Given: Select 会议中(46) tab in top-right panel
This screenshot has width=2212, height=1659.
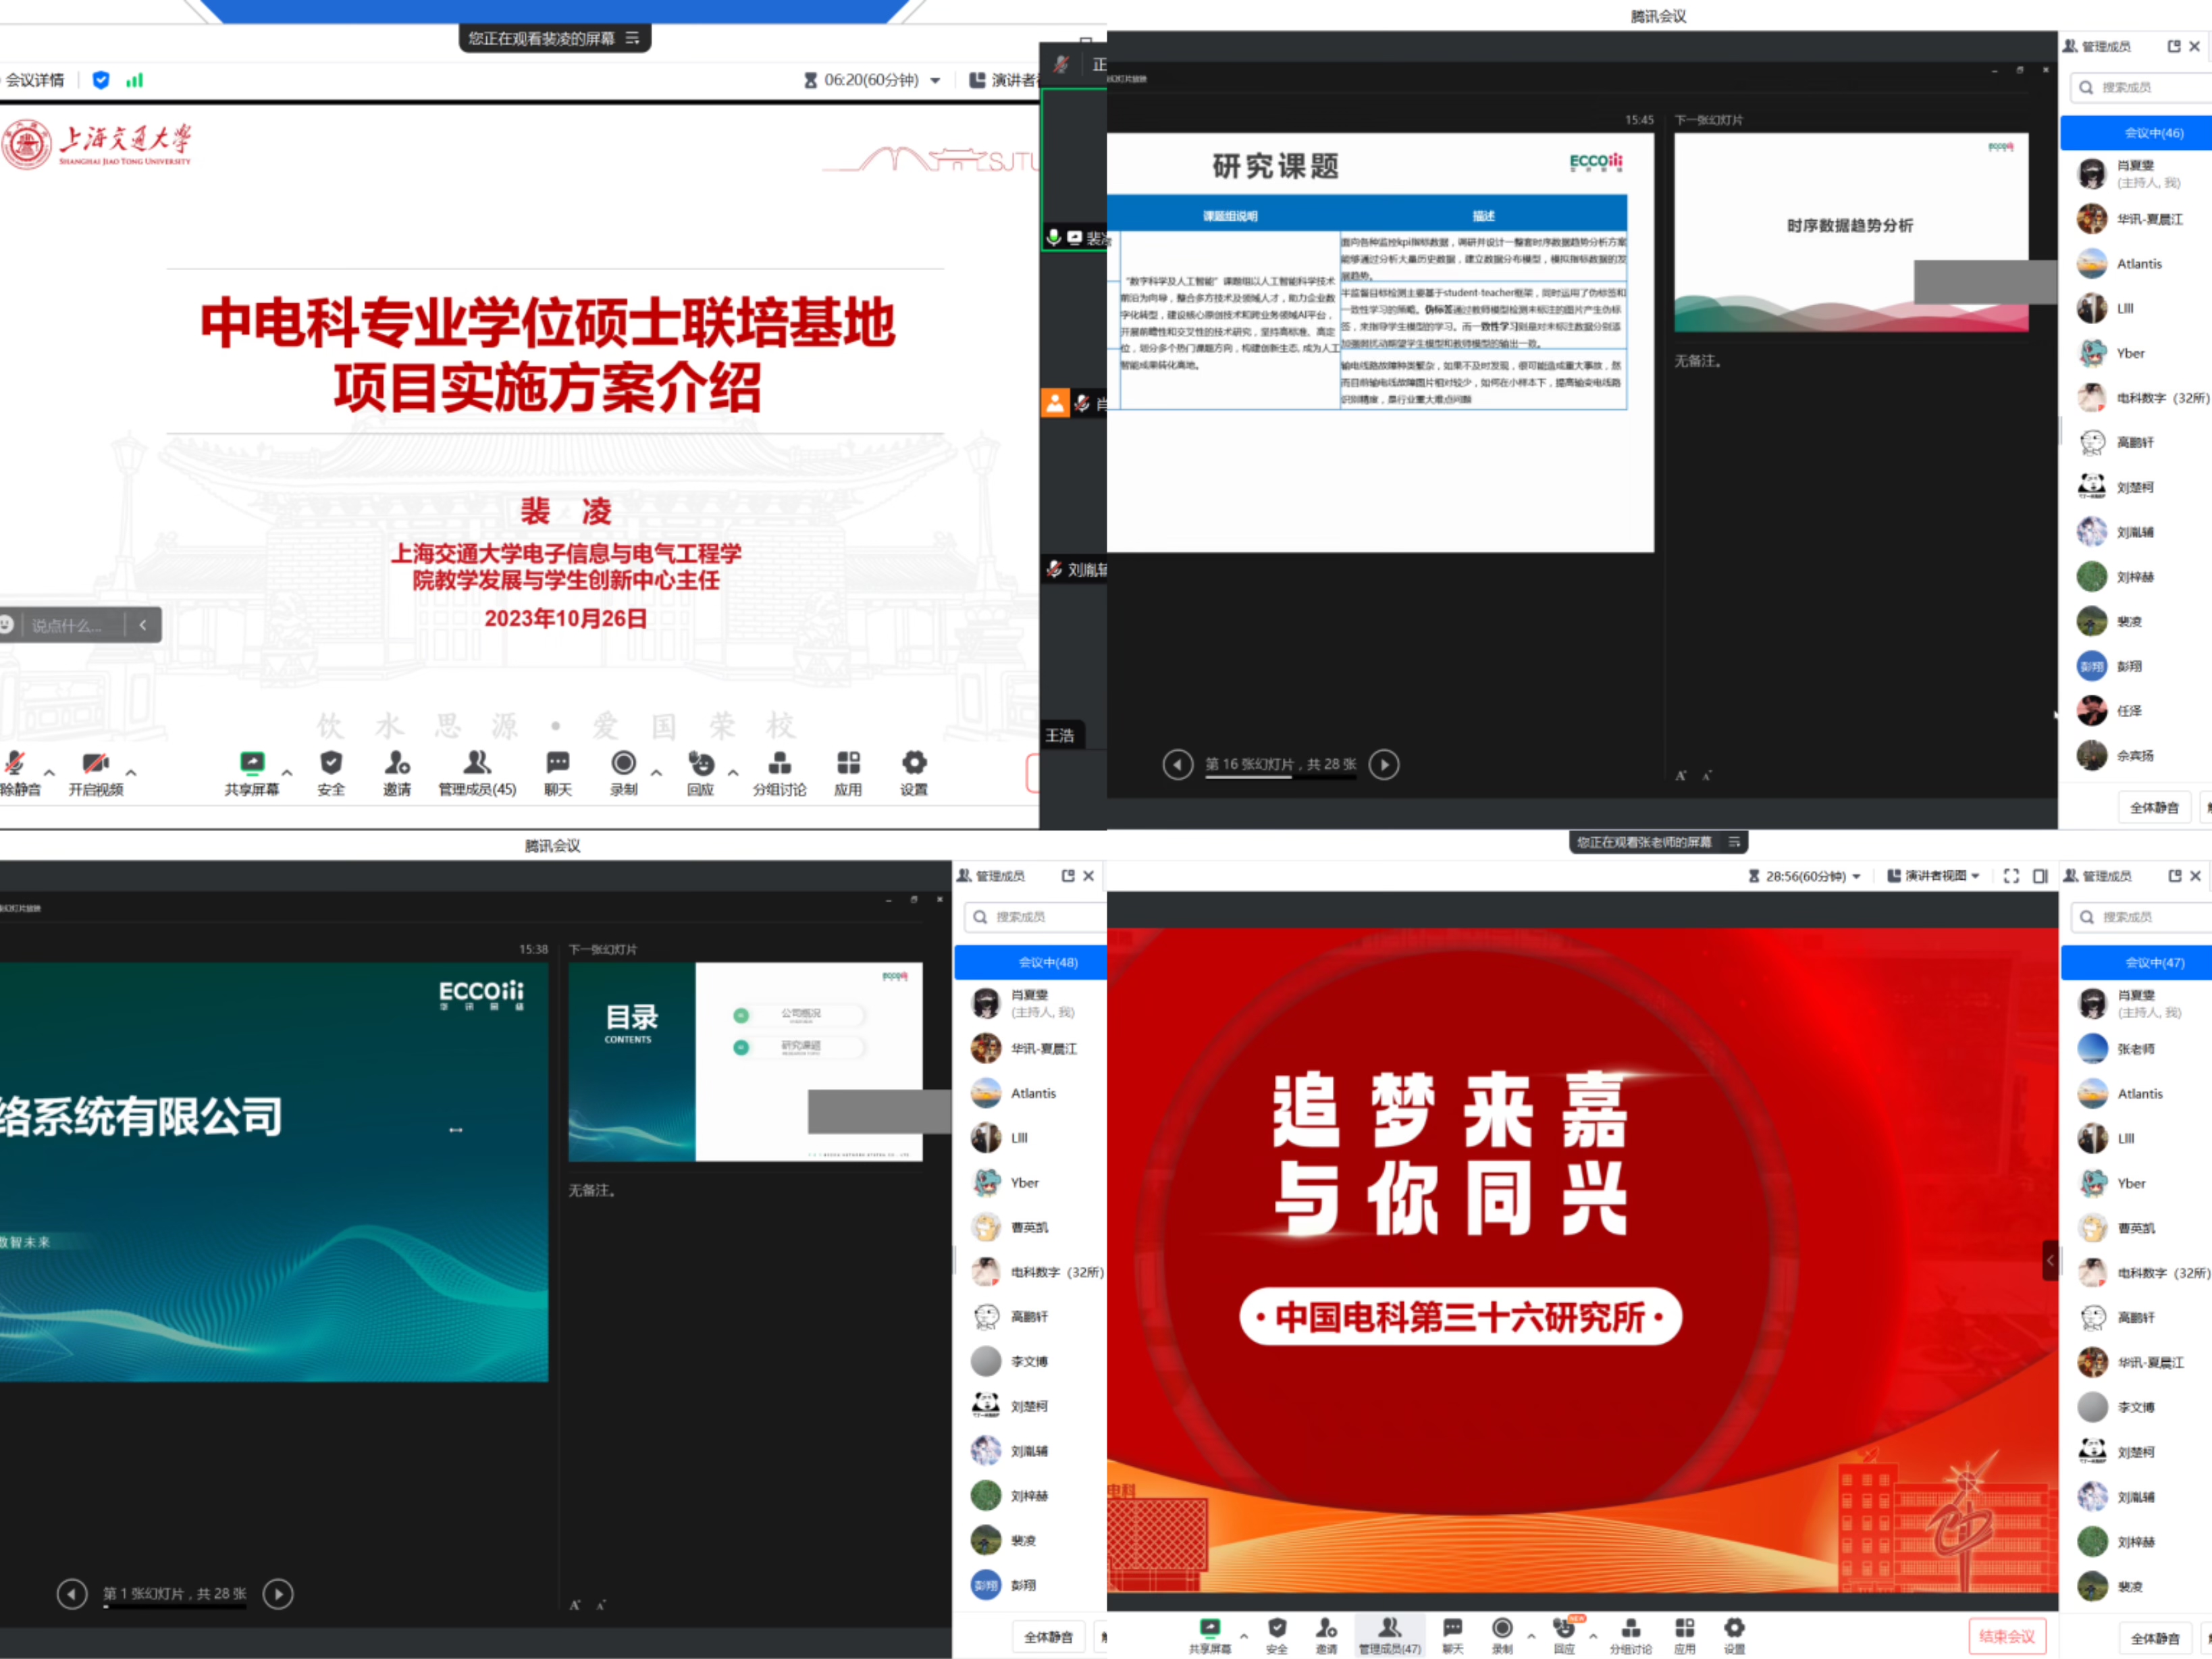Looking at the screenshot, I should coord(2136,133).
